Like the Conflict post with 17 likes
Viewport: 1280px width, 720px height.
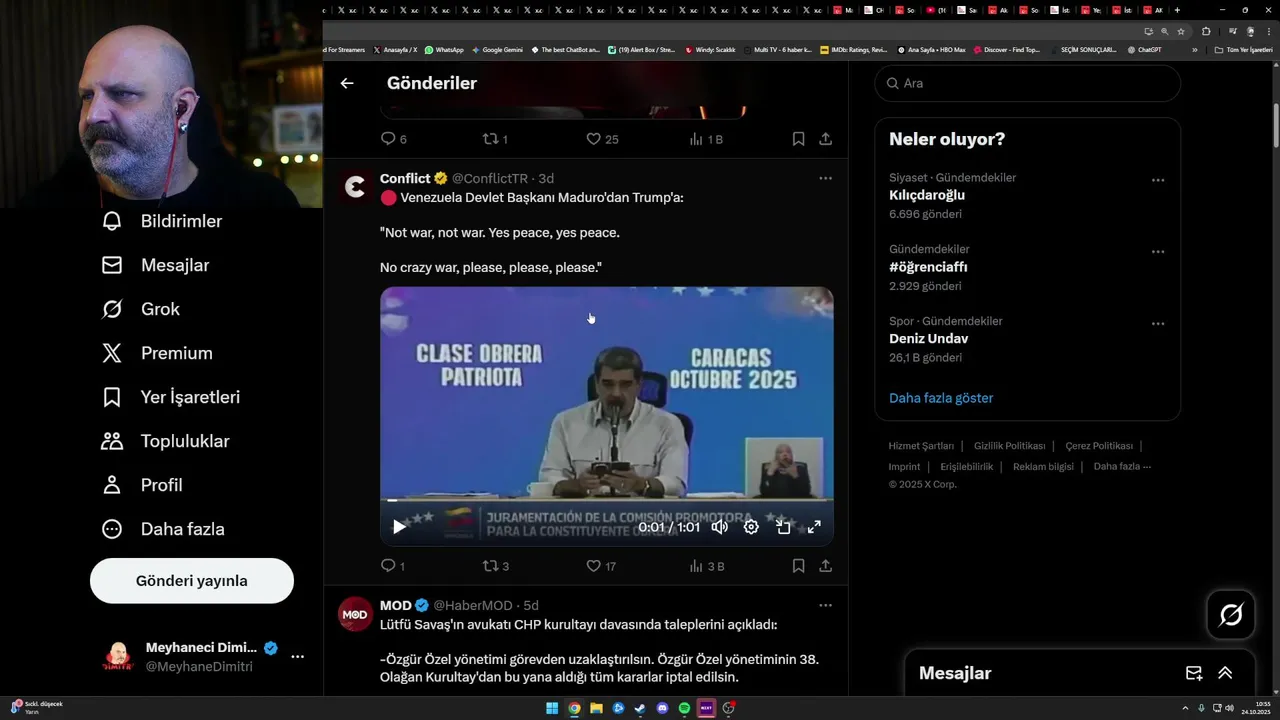click(x=601, y=566)
